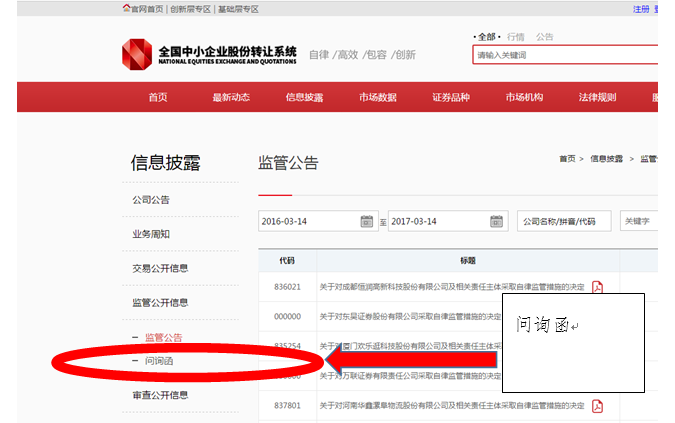Select 问询函 in the sidebar
Image resolution: width=675 pixels, height=423 pixels.
[x=160, y=360]
